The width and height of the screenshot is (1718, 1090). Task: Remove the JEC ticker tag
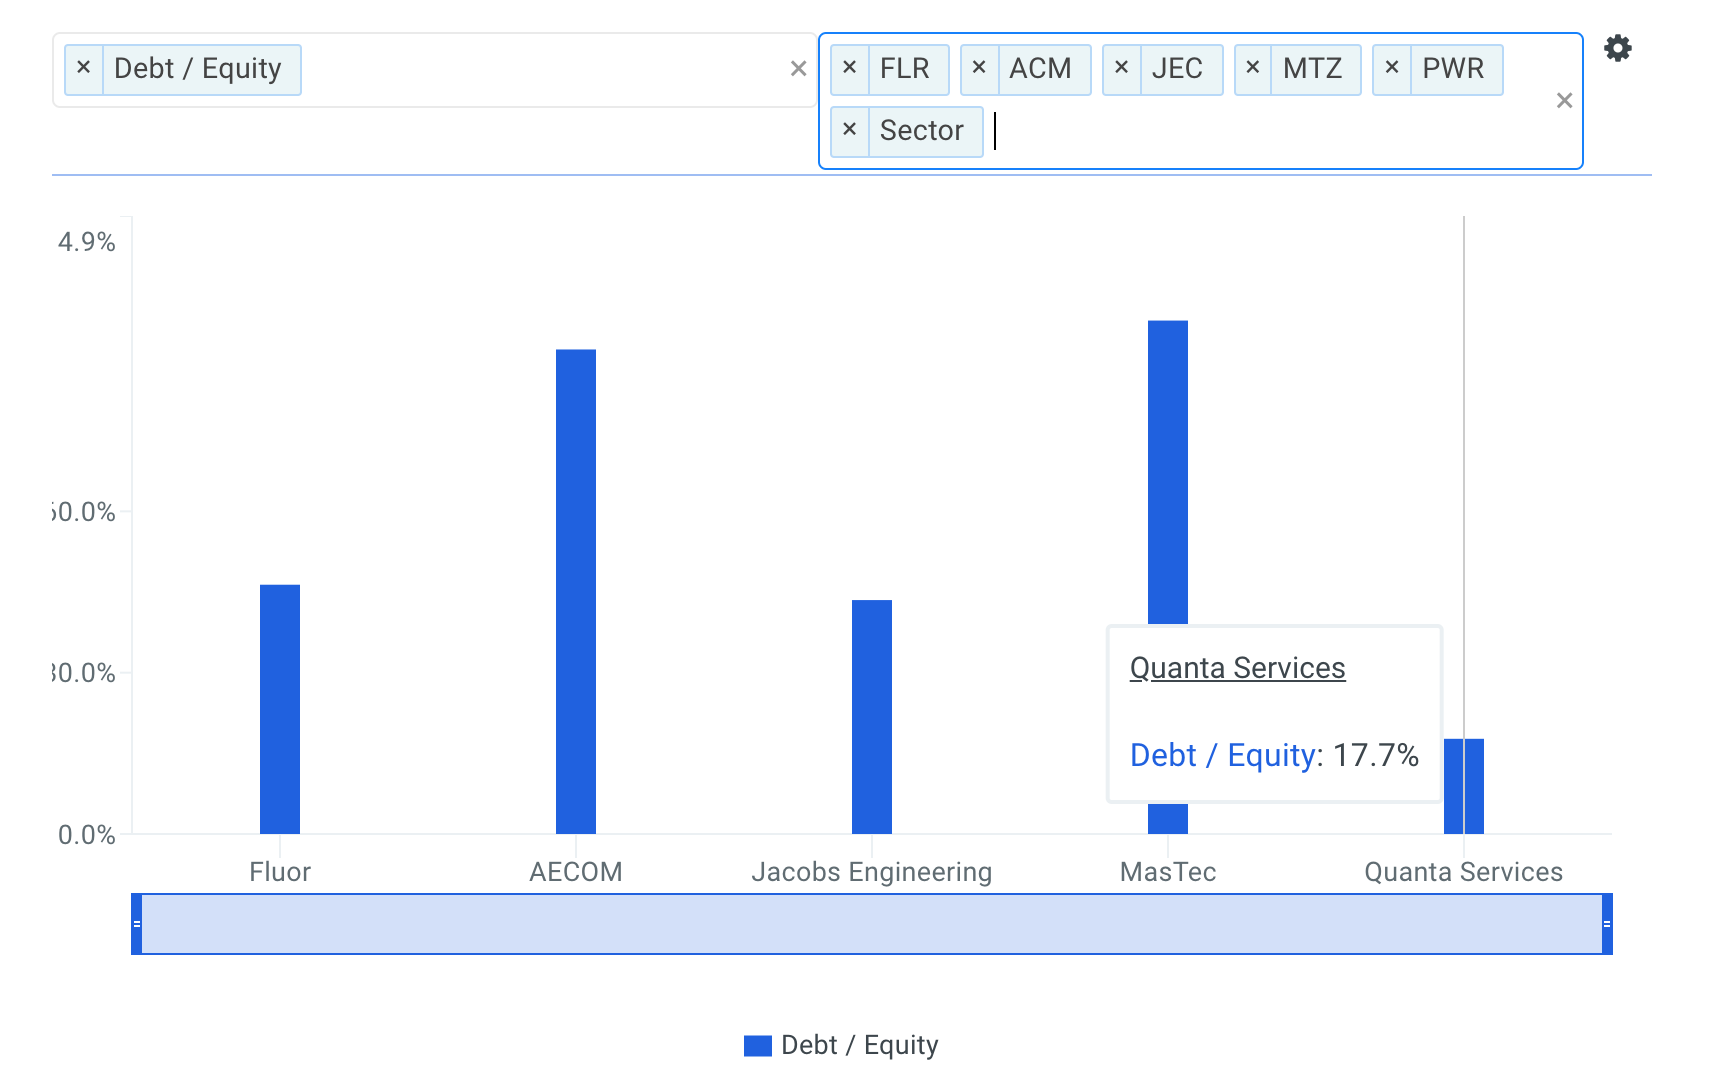(x=1122, y=69)
